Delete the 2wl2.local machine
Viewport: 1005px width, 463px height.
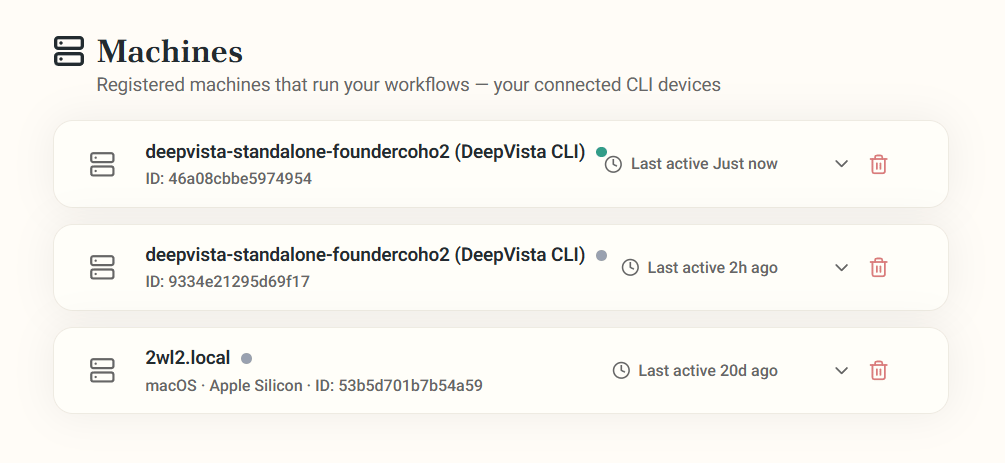(878, 371)
